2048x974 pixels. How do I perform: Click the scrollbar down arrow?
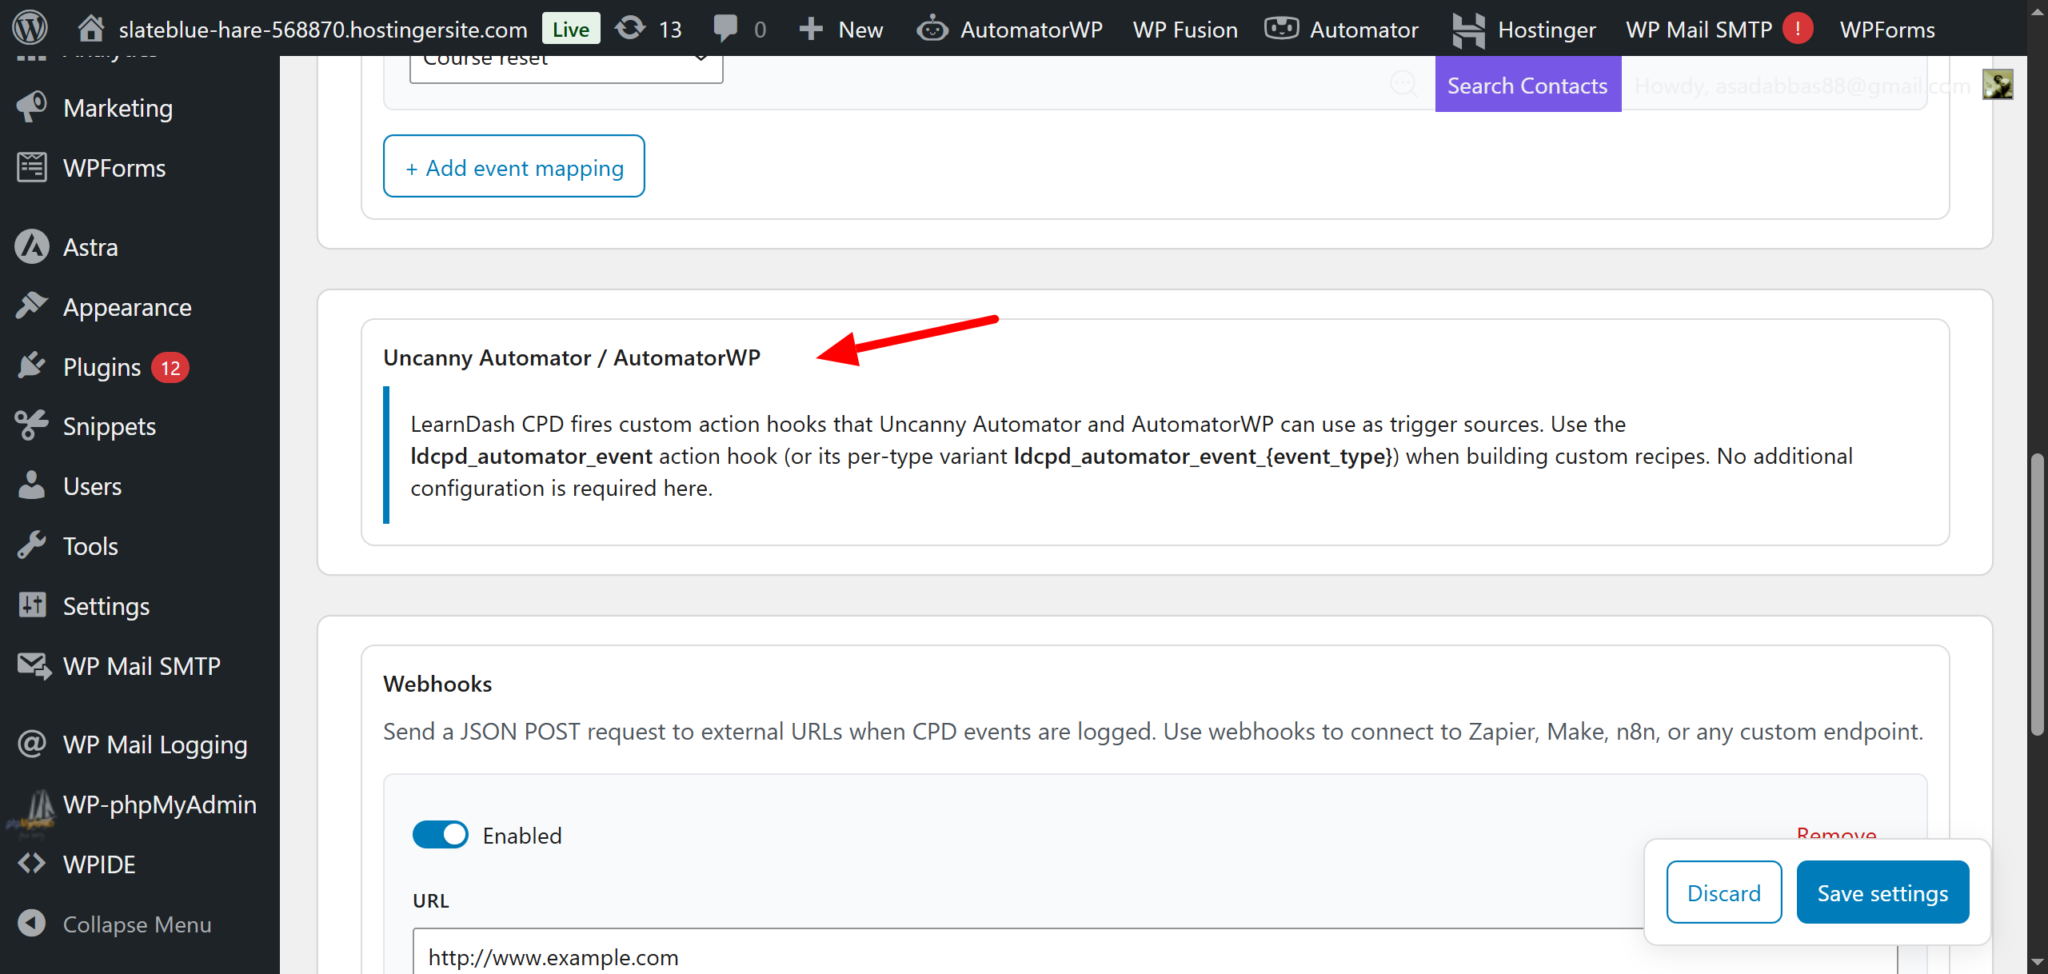point(2037,963)
